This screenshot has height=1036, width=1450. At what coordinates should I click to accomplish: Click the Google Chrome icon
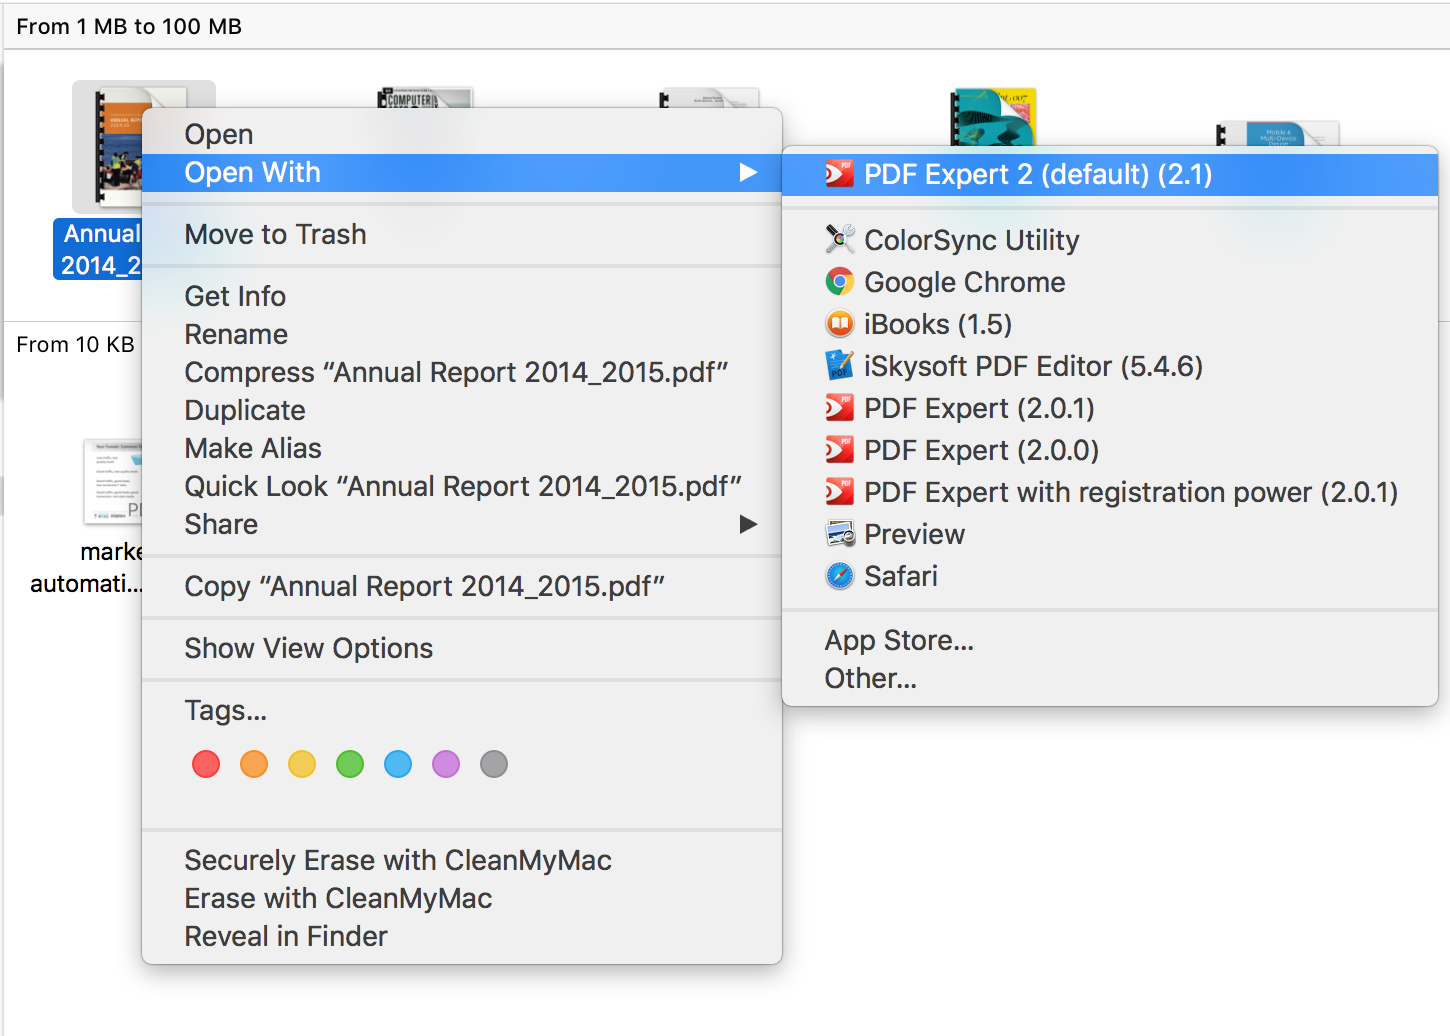(839, 282)
